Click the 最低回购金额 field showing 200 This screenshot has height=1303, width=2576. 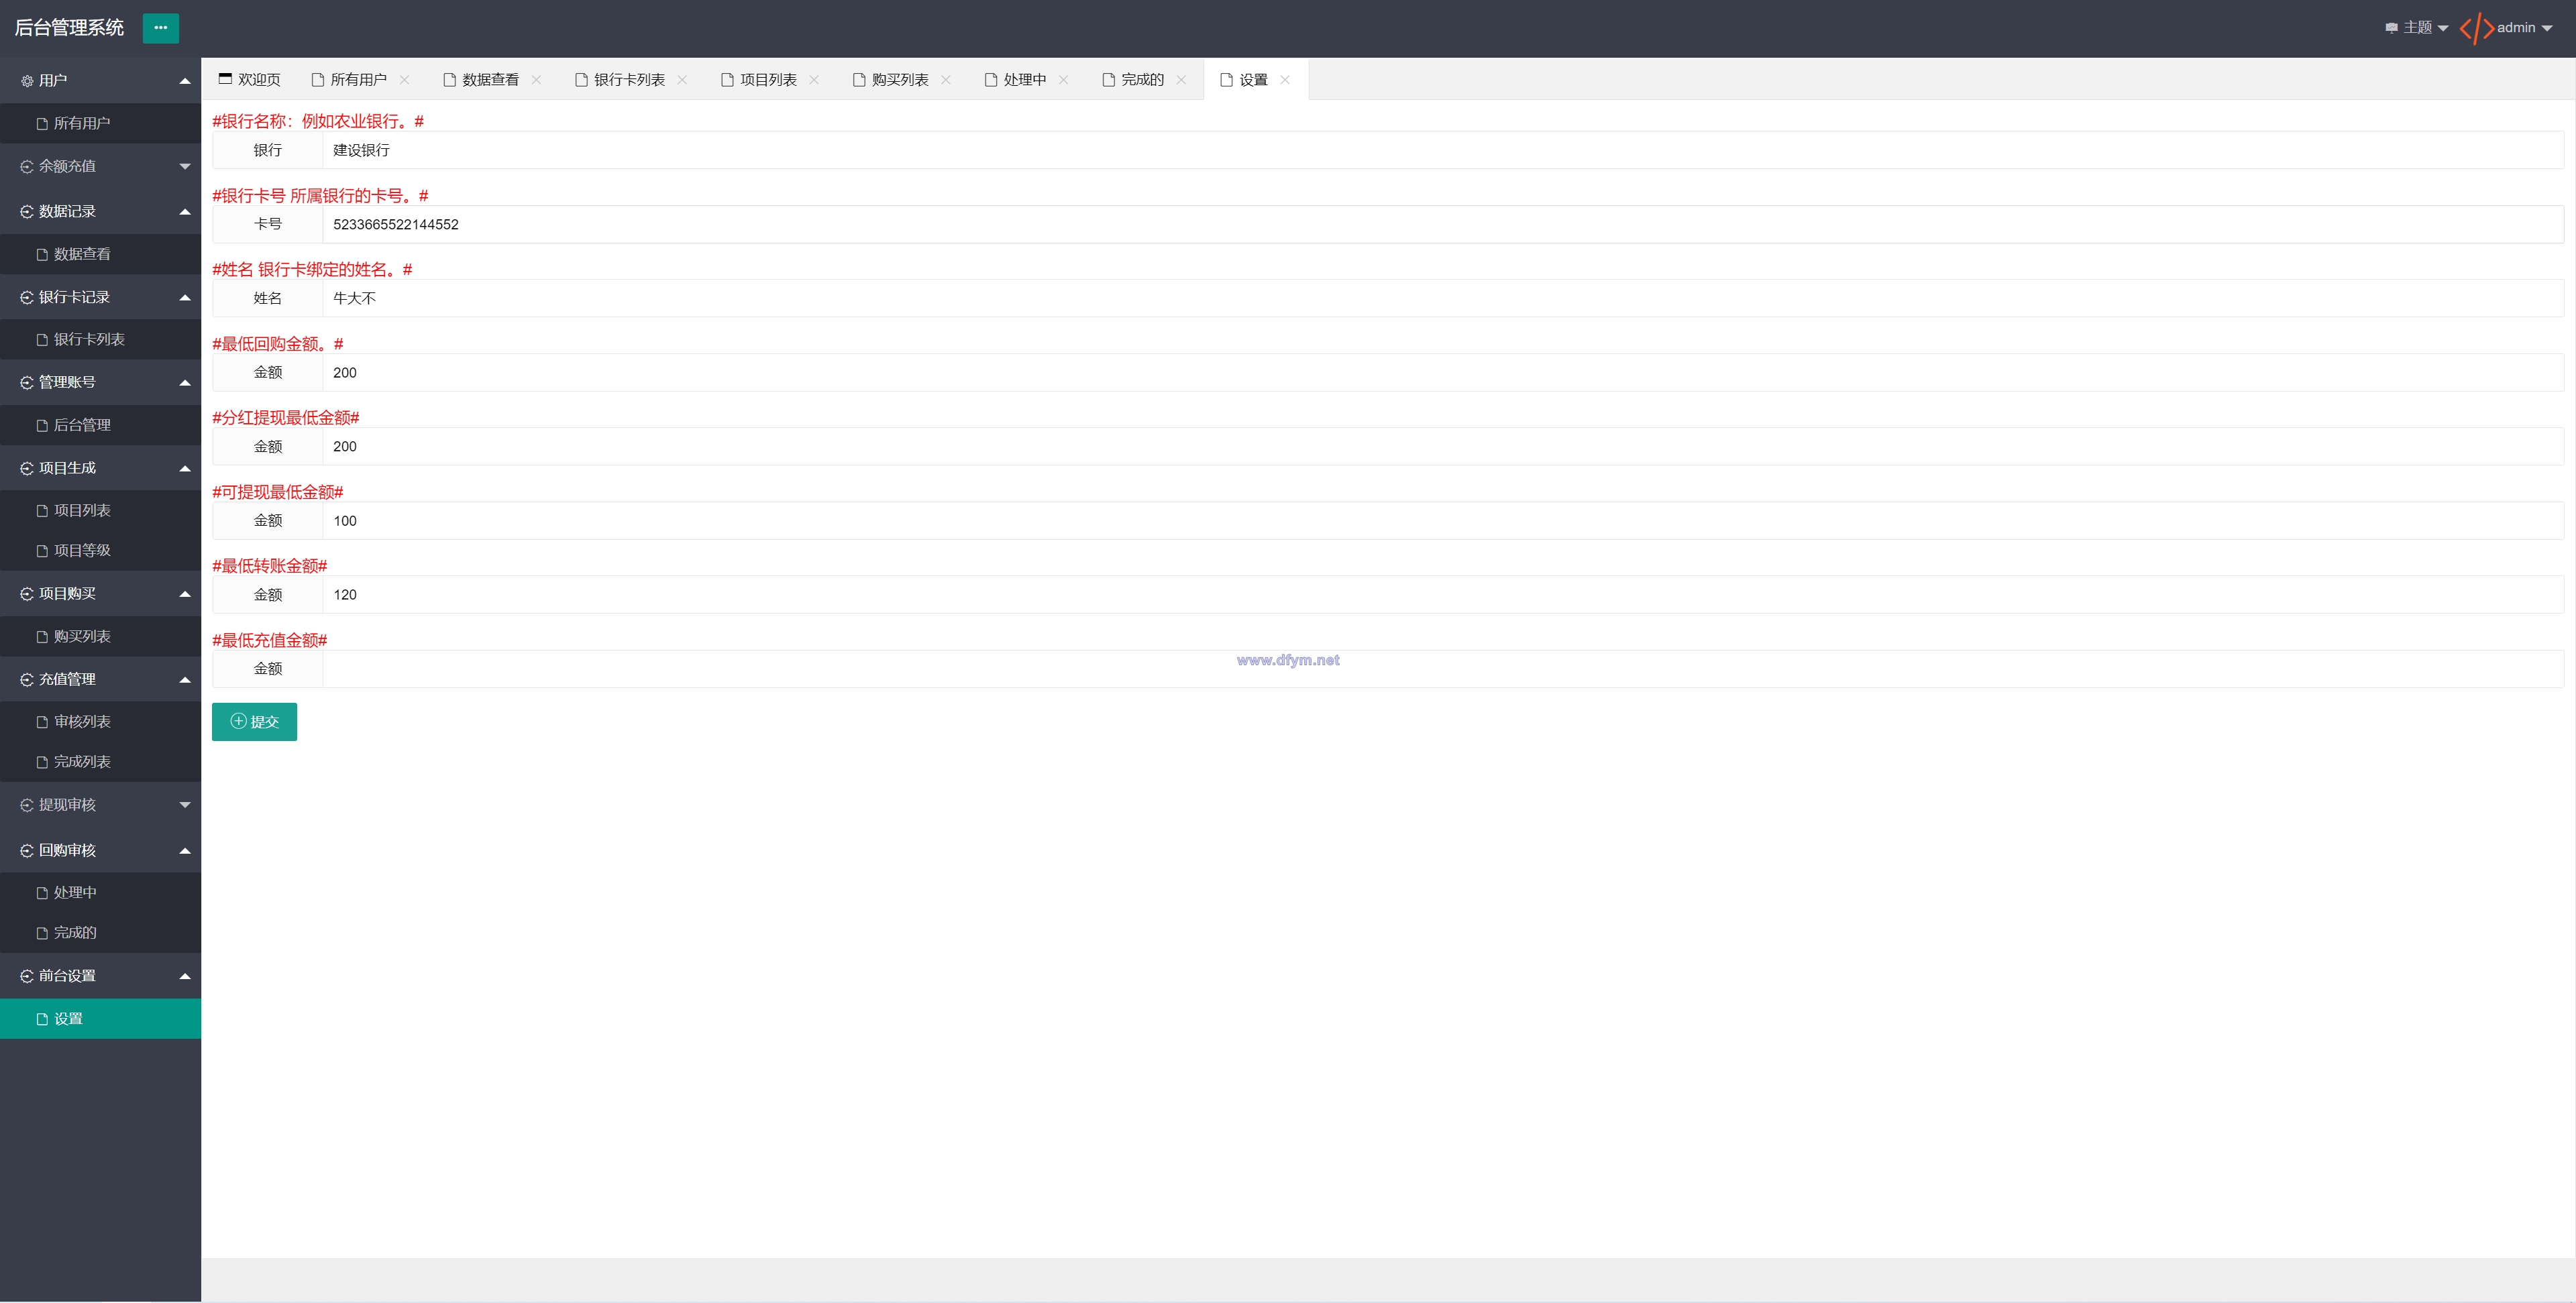1443,372
